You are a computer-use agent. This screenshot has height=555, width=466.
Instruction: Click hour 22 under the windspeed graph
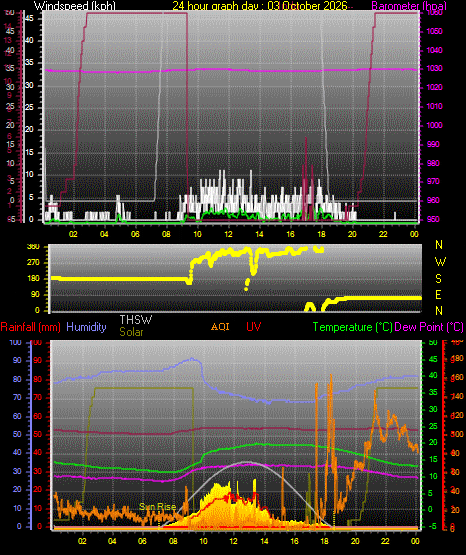click(383, 234)
